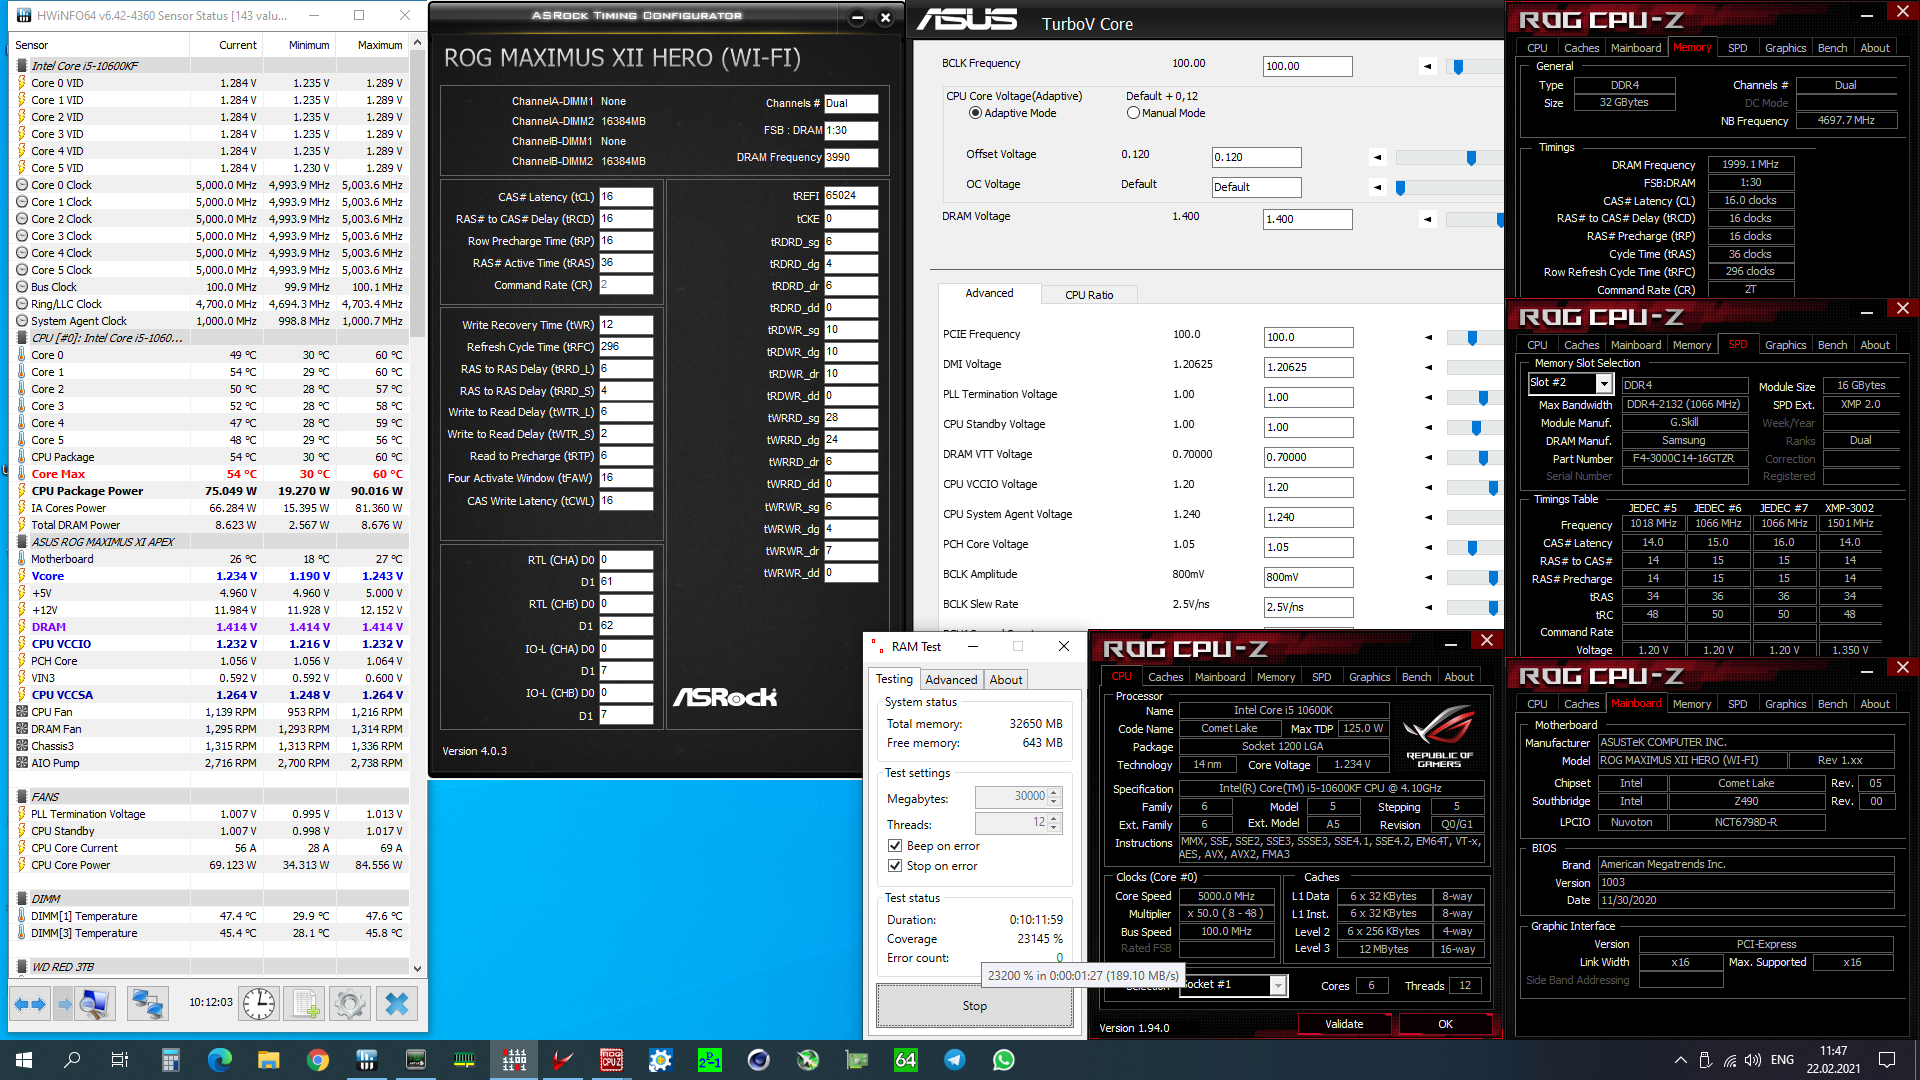
Task: Click the Offset Voltage slider handle
Action: pos(1471,158)
